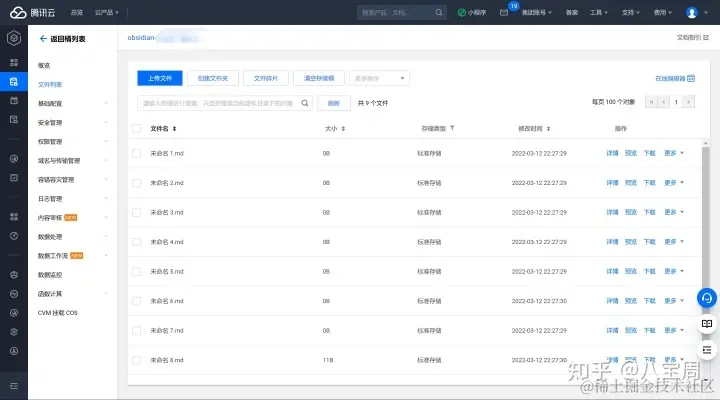Check the box for 未命名 4.md
Screen dimensions: 720x400
pos(136,242)
